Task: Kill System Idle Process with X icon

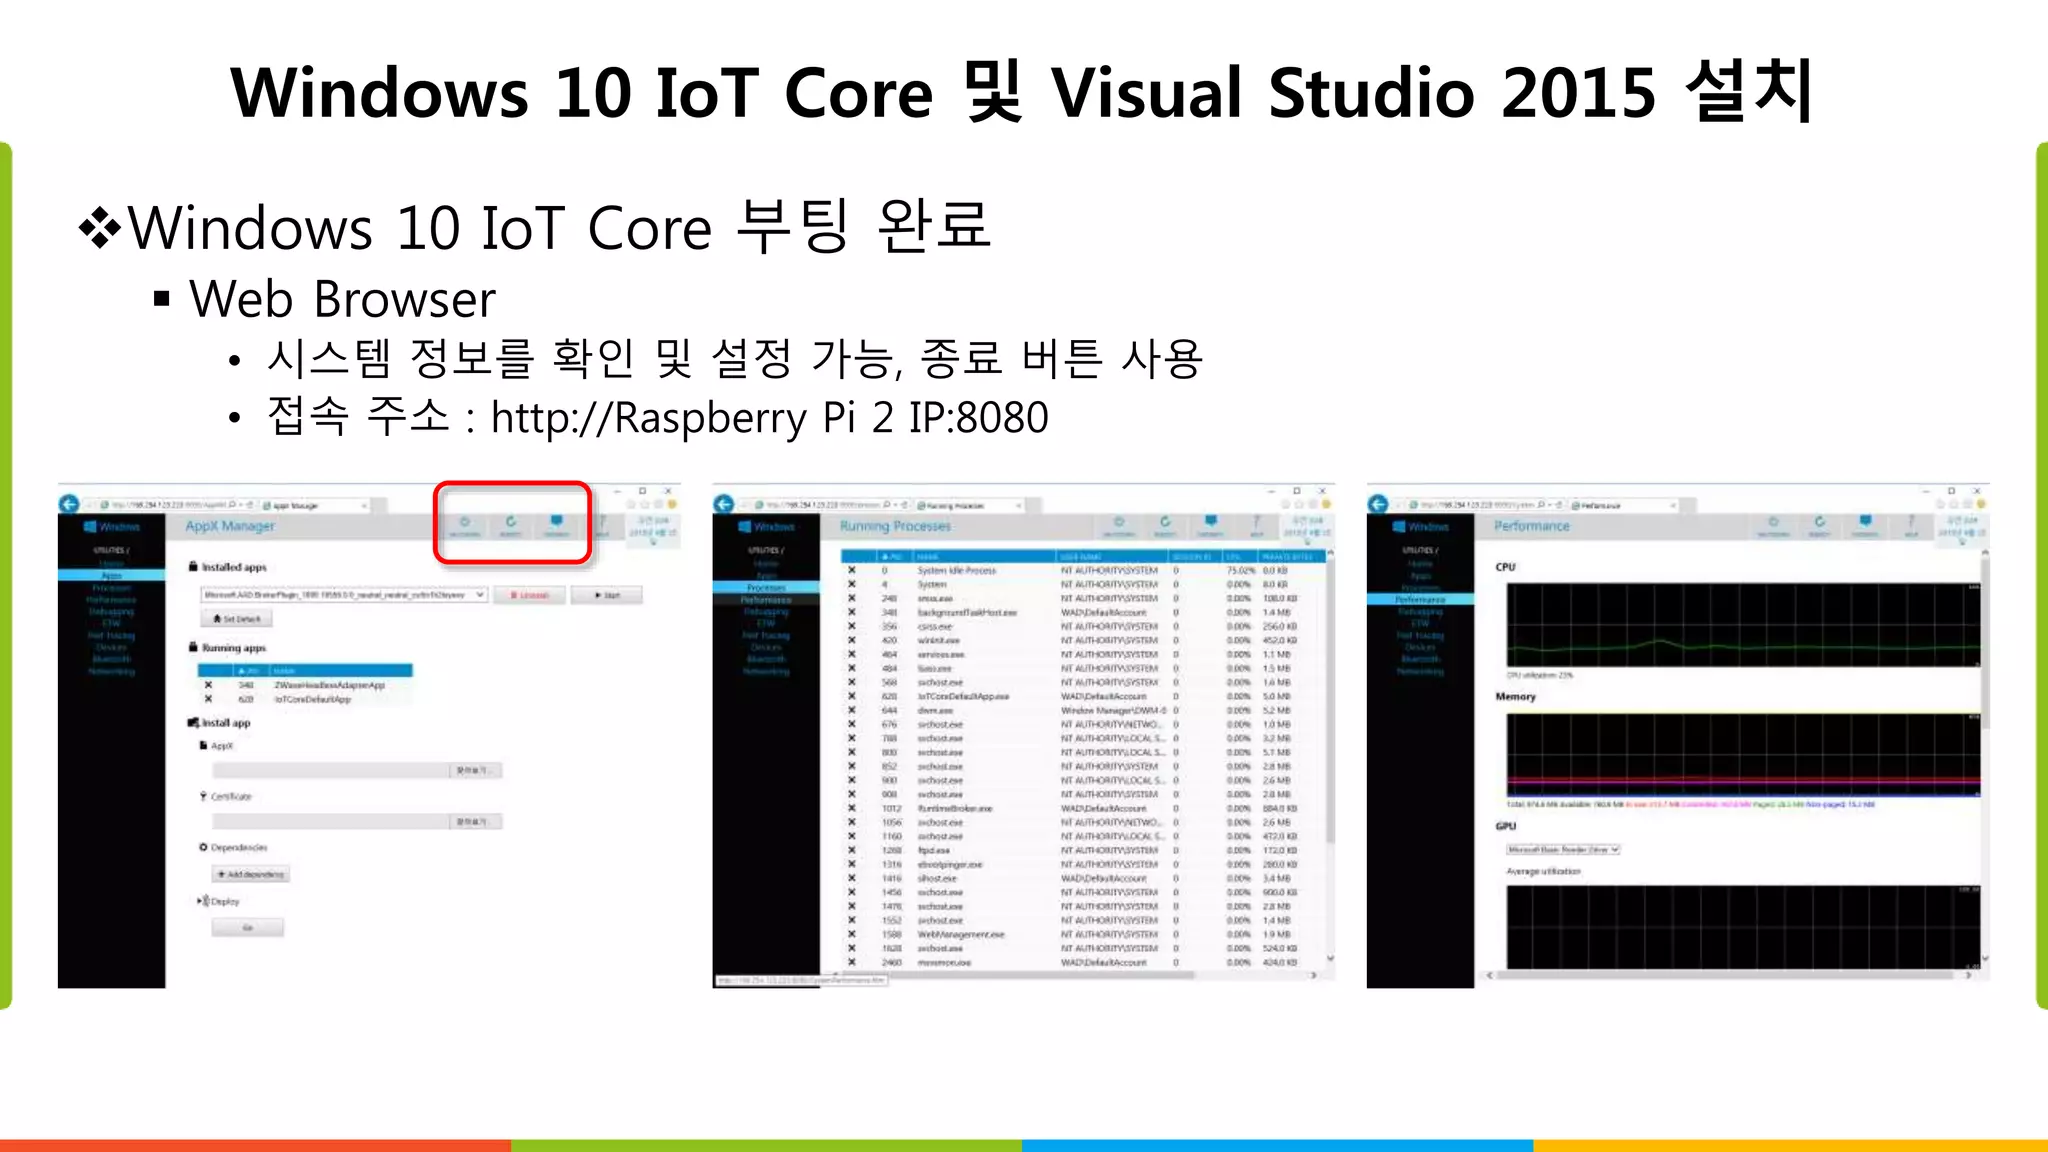Action: tap(852, 570)
